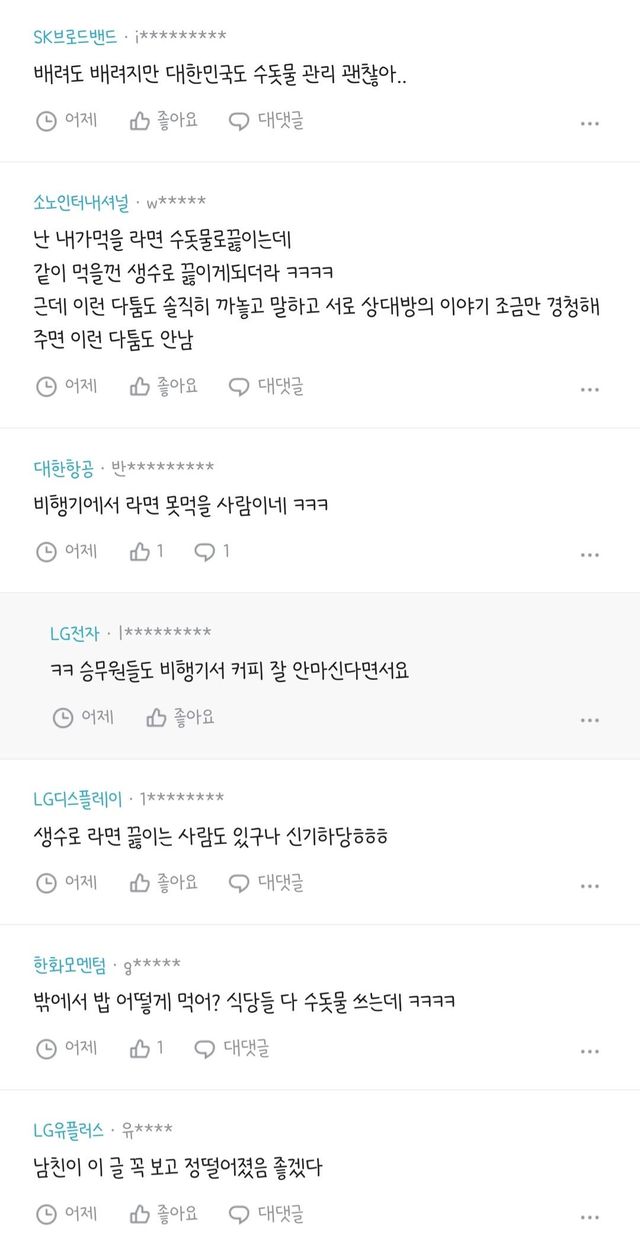Screen dimensions: 640x1233
Task: Click speech bubble icon on 대한항공 comment
Action: [205, 551]
